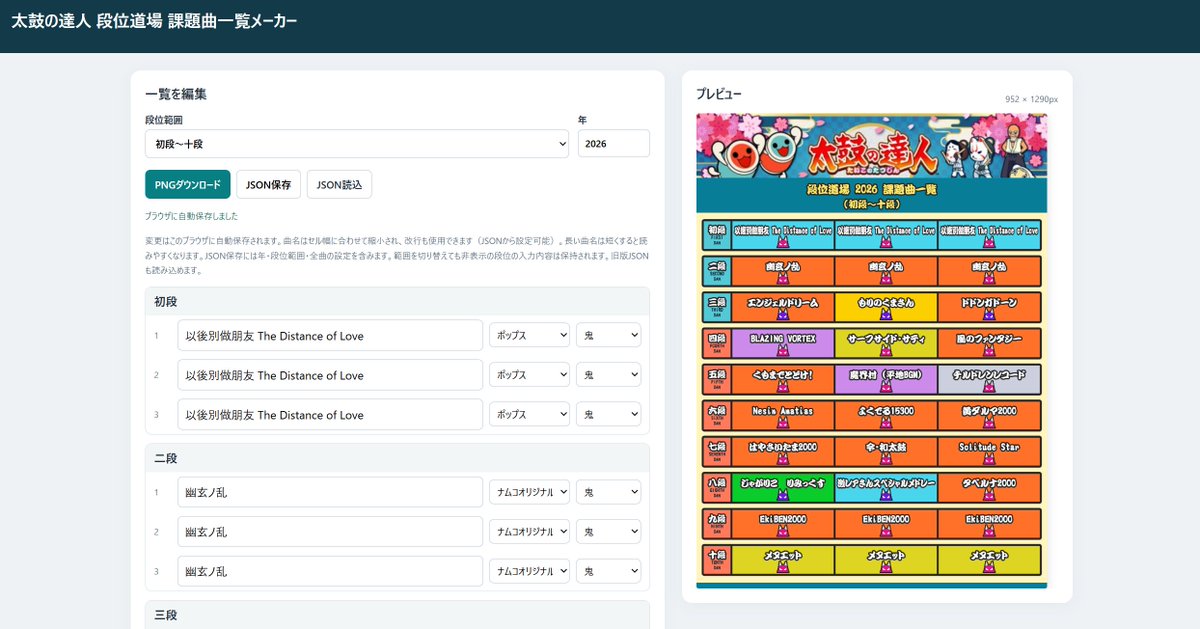Click the JSON保存 button
Viewport: 1200px width, 629px height.
click(268, 185)
